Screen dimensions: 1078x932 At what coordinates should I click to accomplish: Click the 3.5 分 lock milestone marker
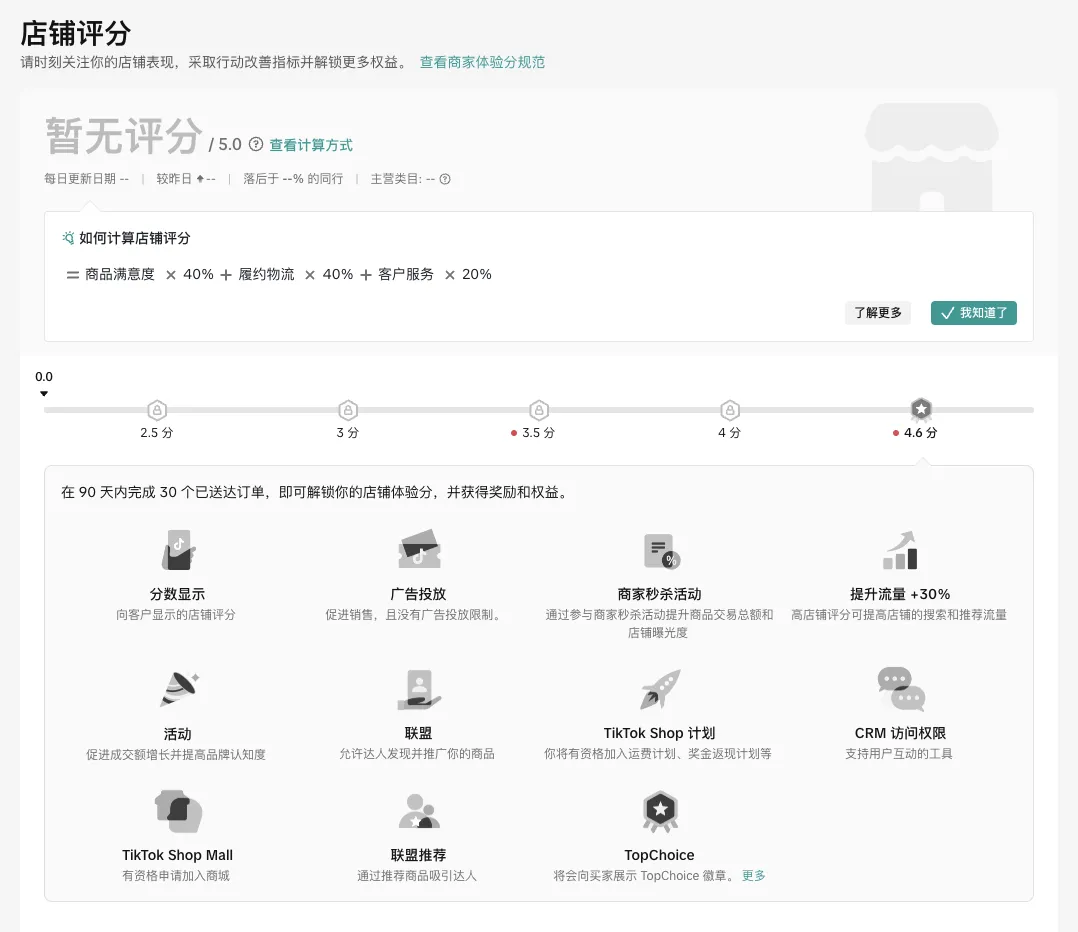click(x=538, y=410)
